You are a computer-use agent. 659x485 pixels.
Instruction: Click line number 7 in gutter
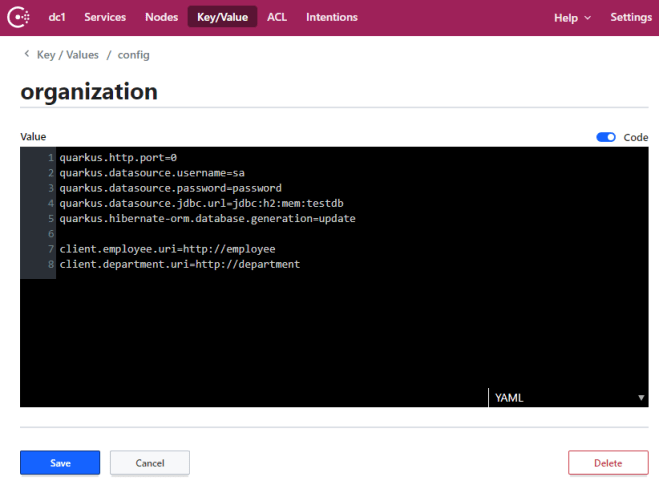tap(49, 248)
